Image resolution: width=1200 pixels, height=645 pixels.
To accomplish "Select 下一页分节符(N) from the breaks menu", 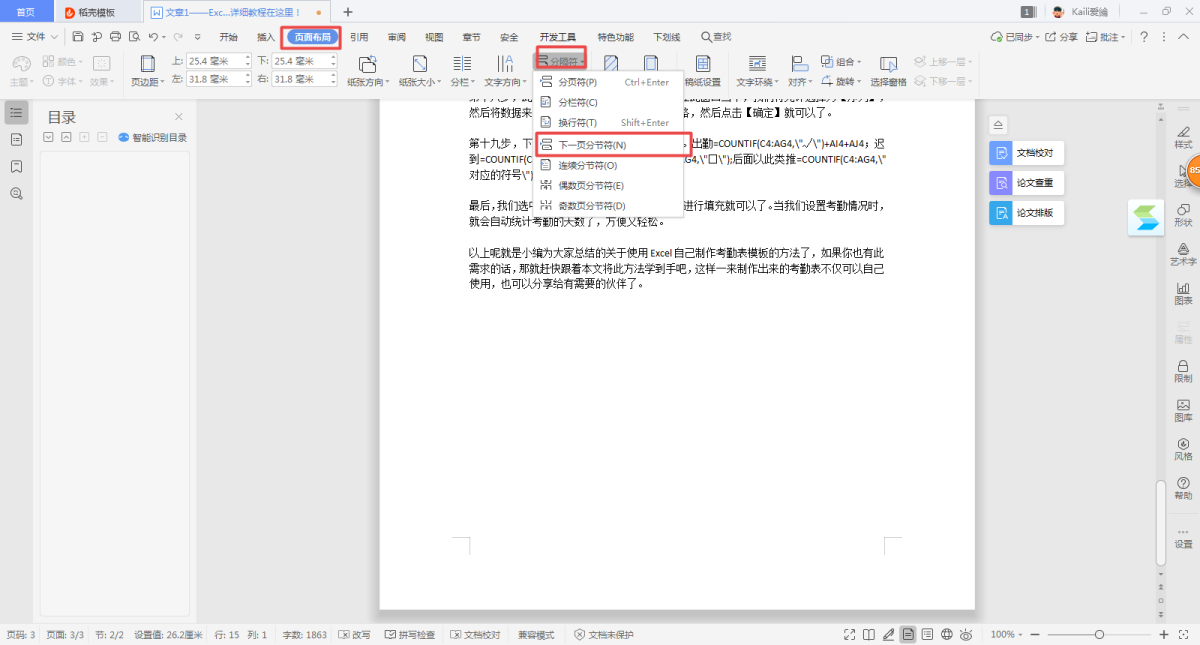I will 592,145.
